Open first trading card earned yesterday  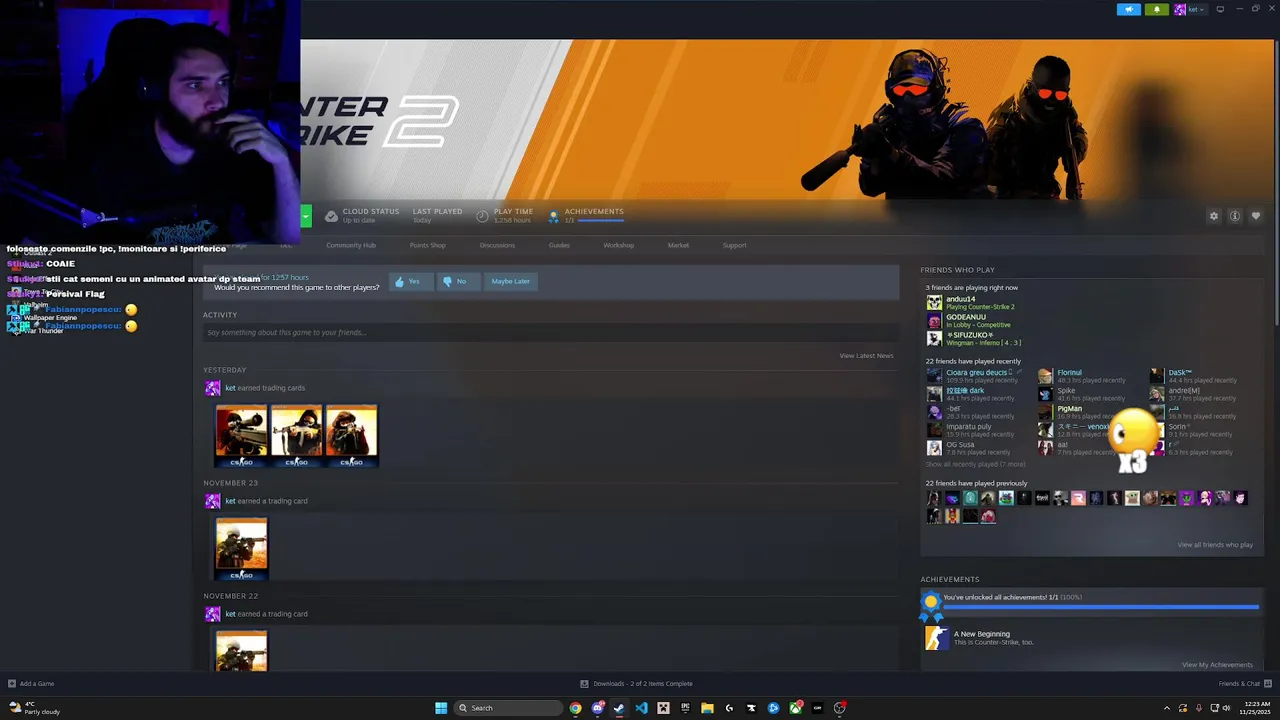[x=241, y=436]
